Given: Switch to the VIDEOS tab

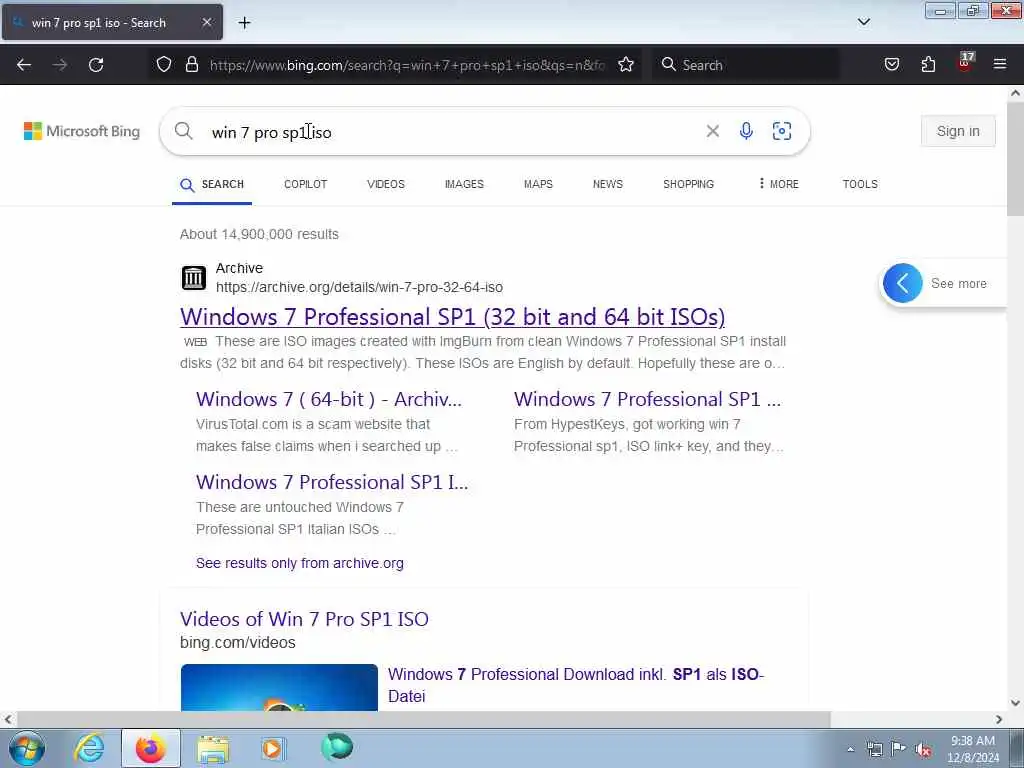Looking at the screenshot, I should [386, 184].
